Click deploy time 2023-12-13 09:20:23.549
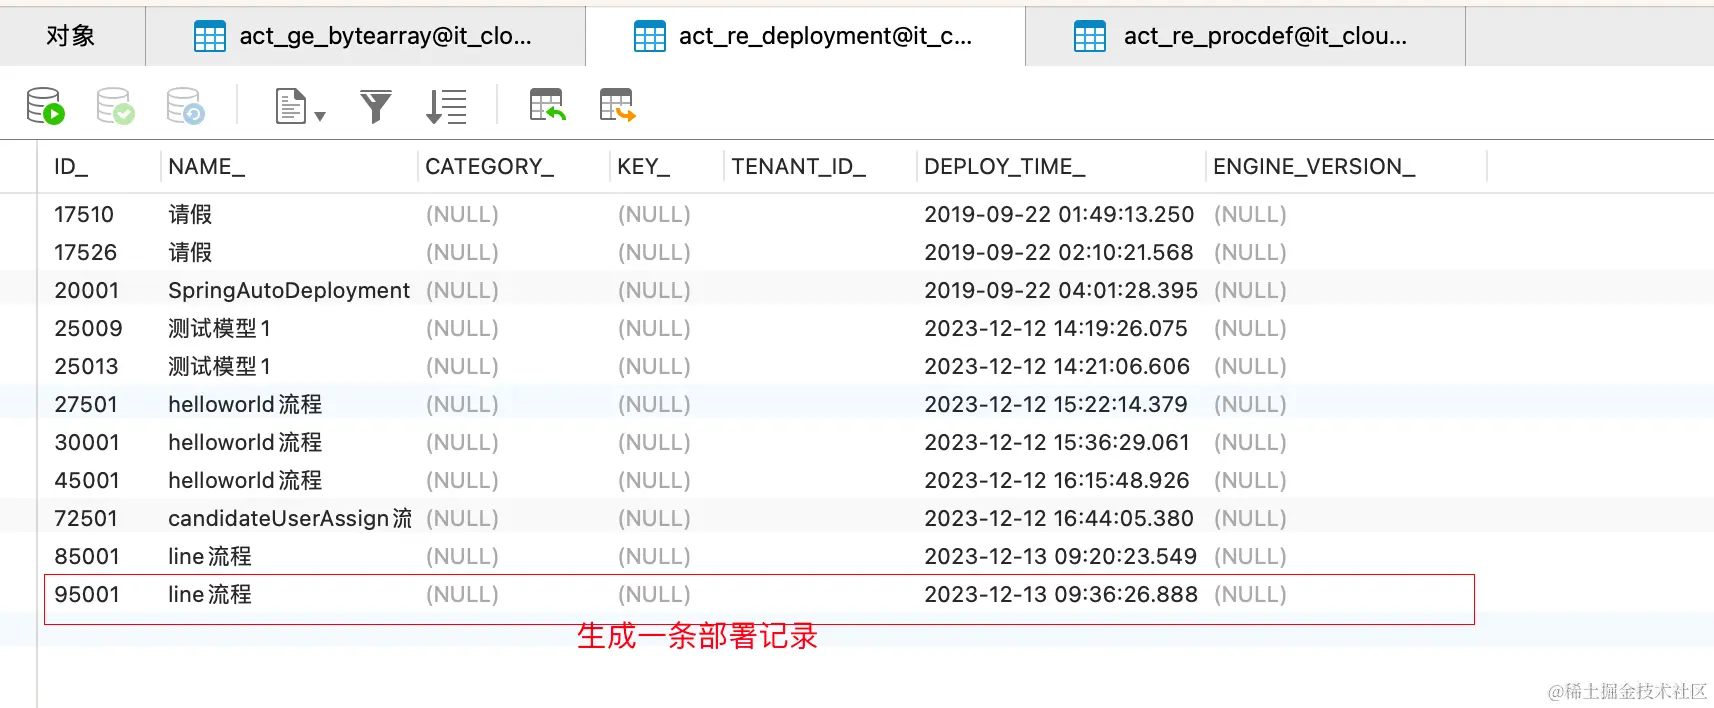The image size is (1714, 708). [x=1061, y=557]
